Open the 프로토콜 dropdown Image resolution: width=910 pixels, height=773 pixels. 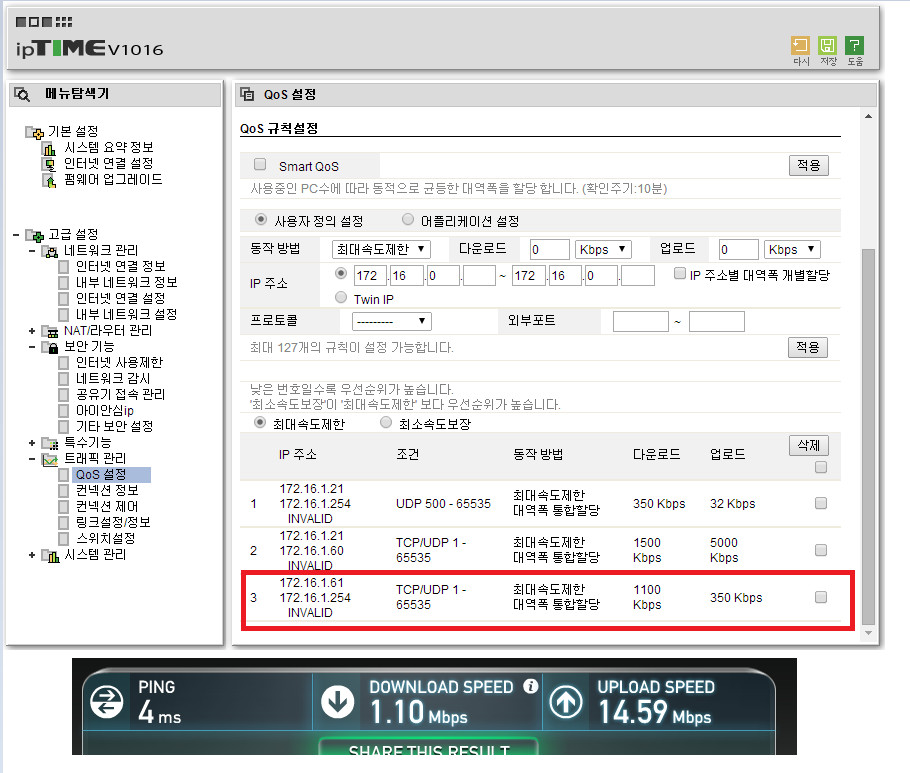[392, 321]
